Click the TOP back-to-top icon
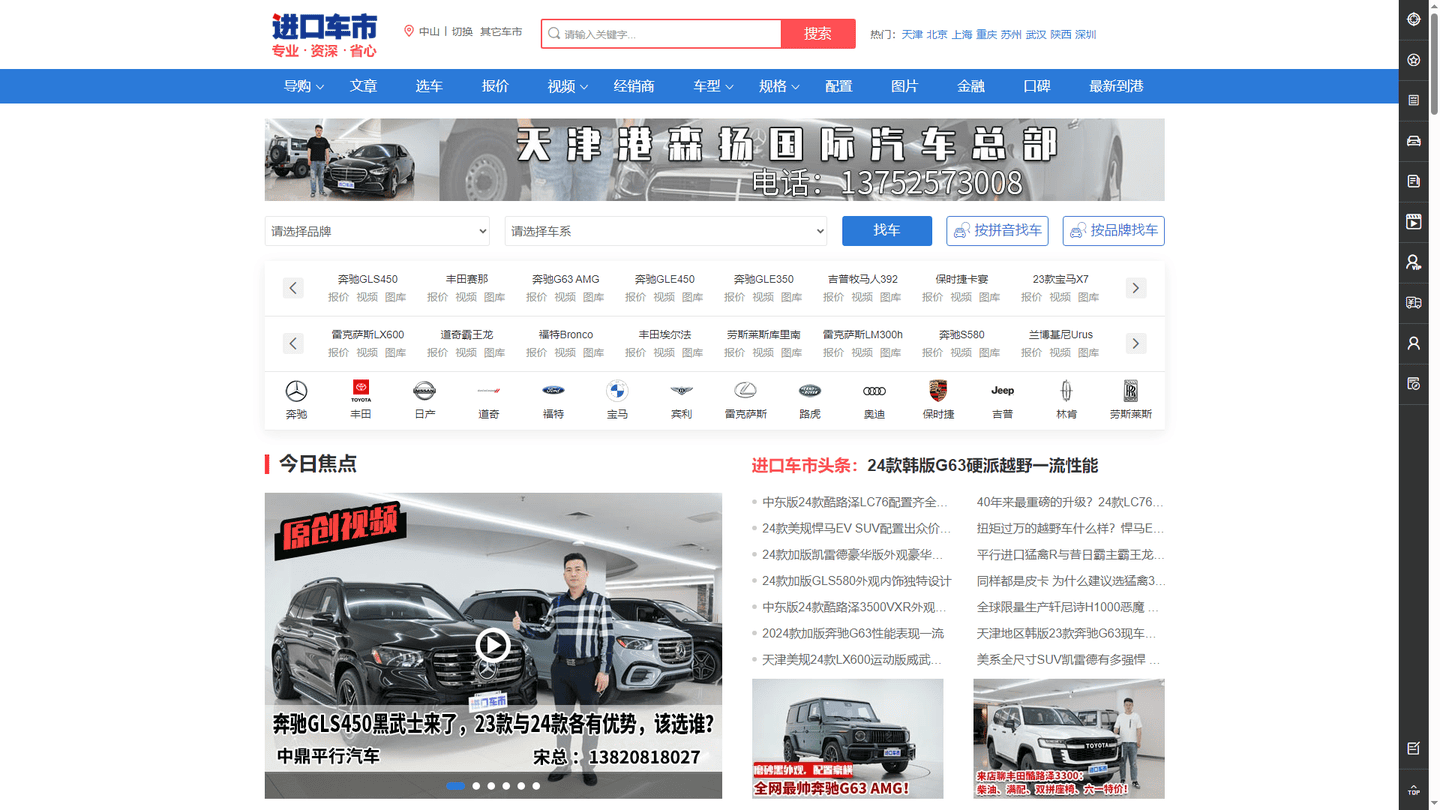1440x810 pixels. [1413, 790]
